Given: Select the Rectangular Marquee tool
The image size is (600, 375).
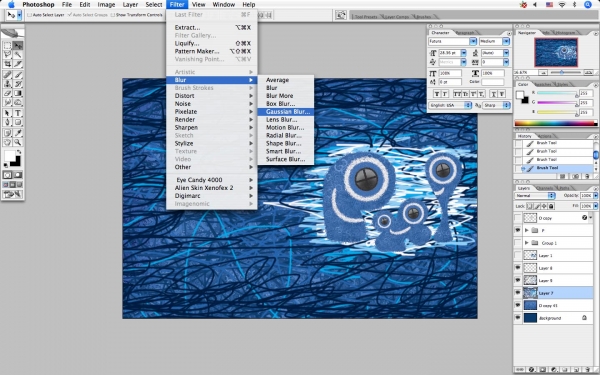Looking at the screenshot, I should [x=7, y=46].
